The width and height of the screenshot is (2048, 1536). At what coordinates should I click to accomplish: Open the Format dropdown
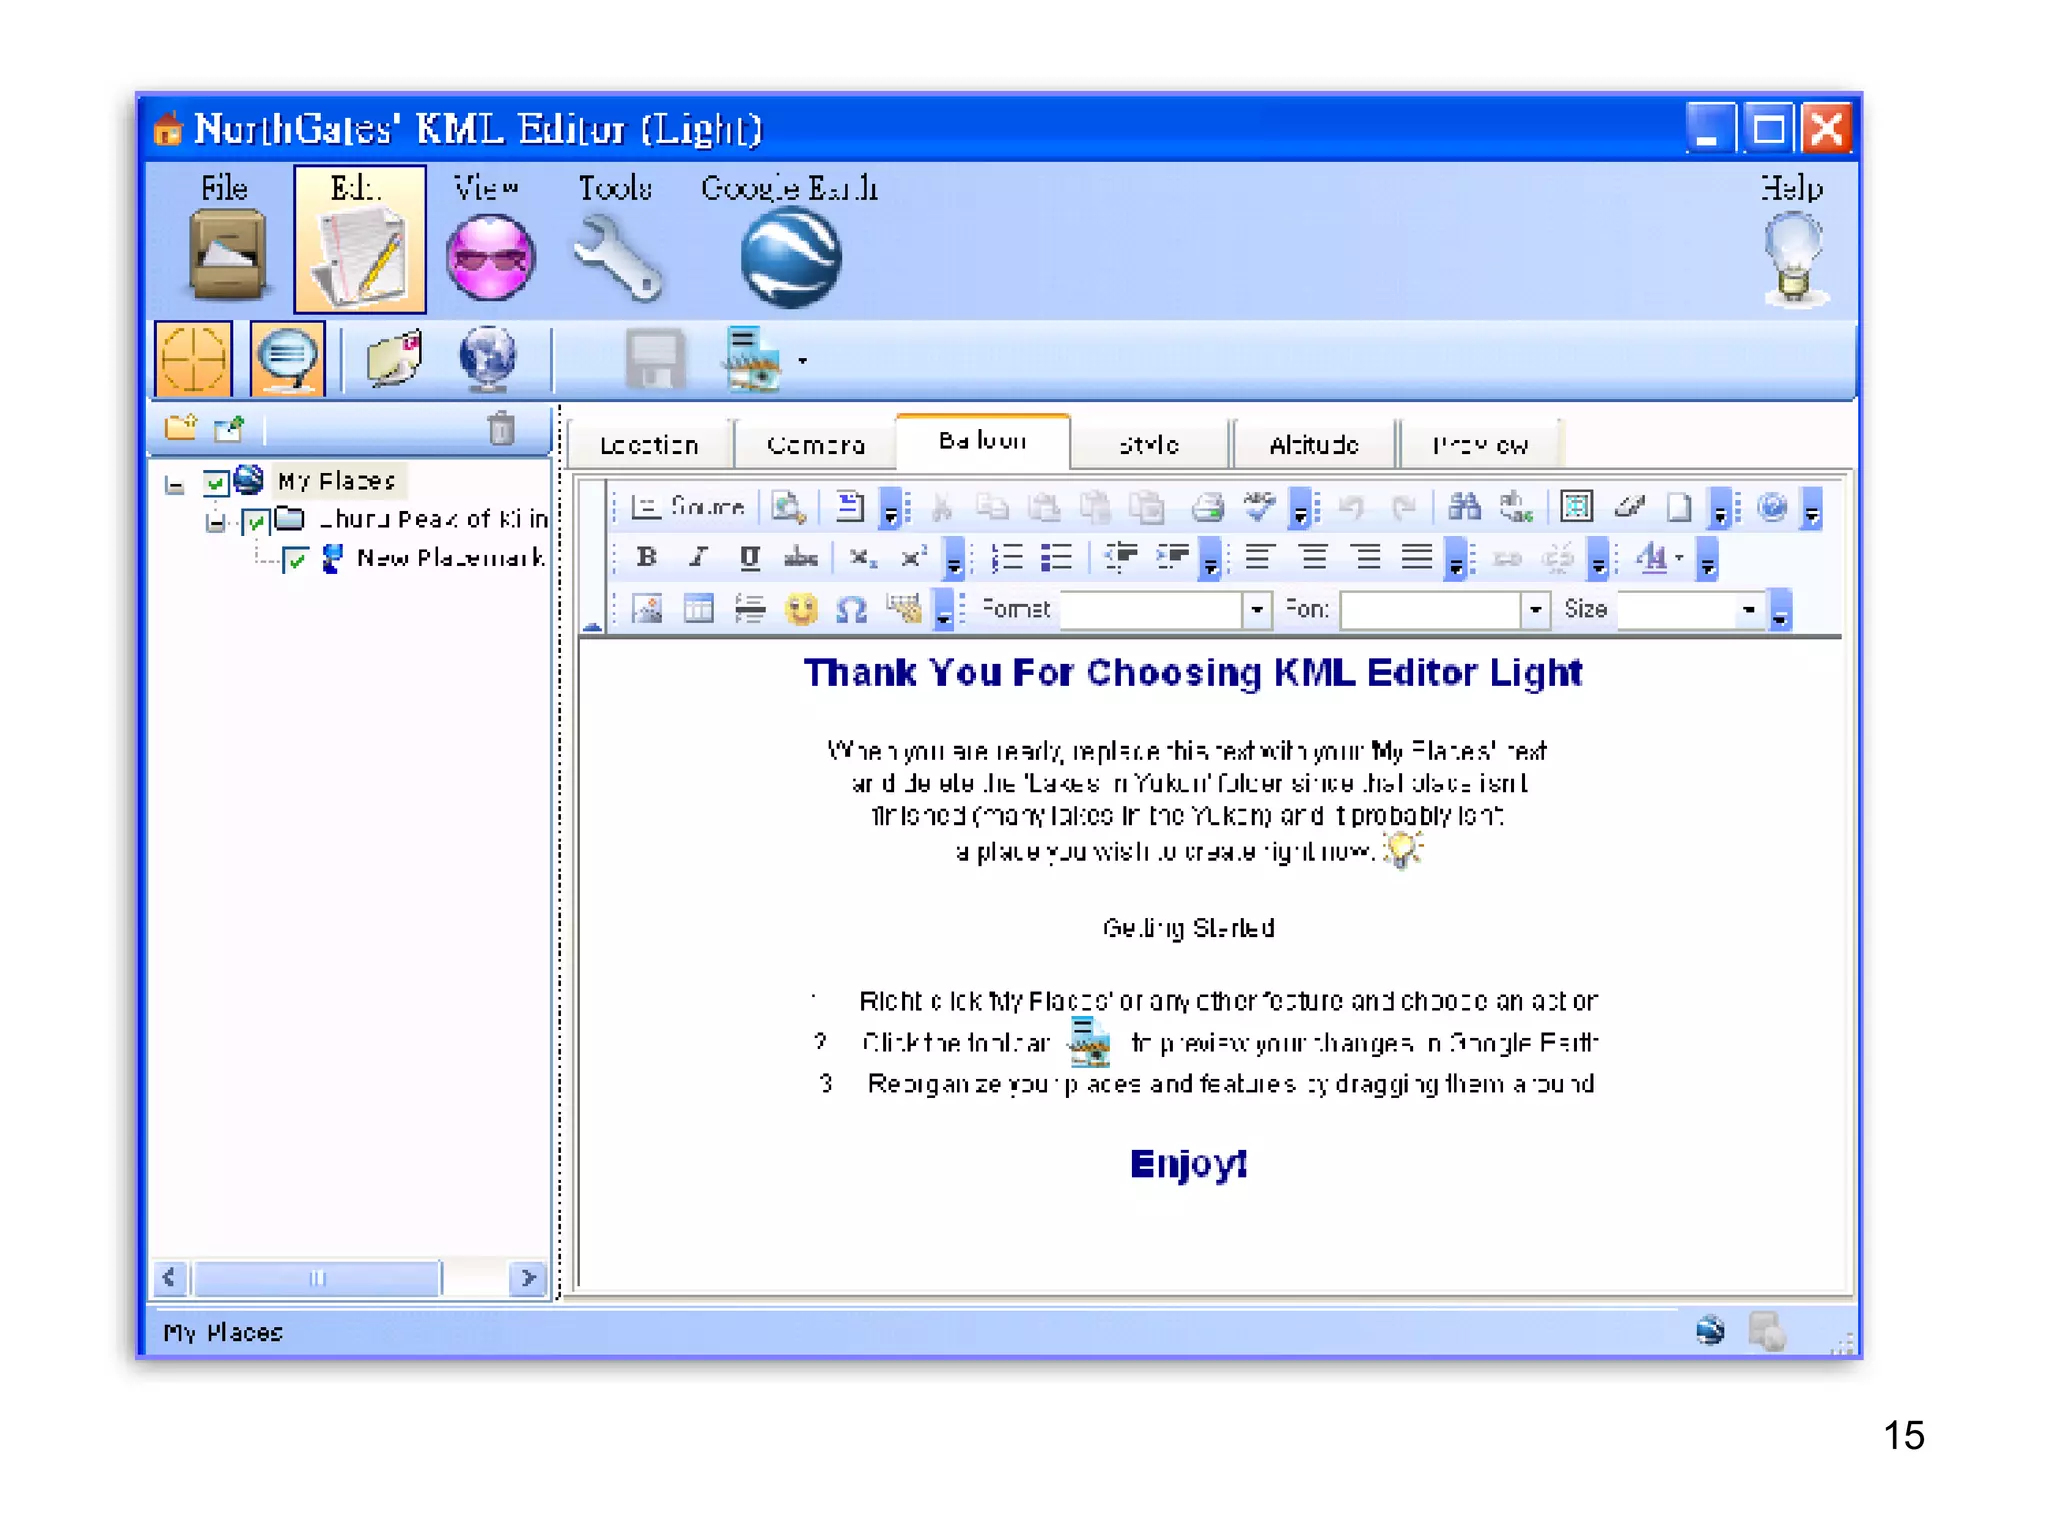1256,609
